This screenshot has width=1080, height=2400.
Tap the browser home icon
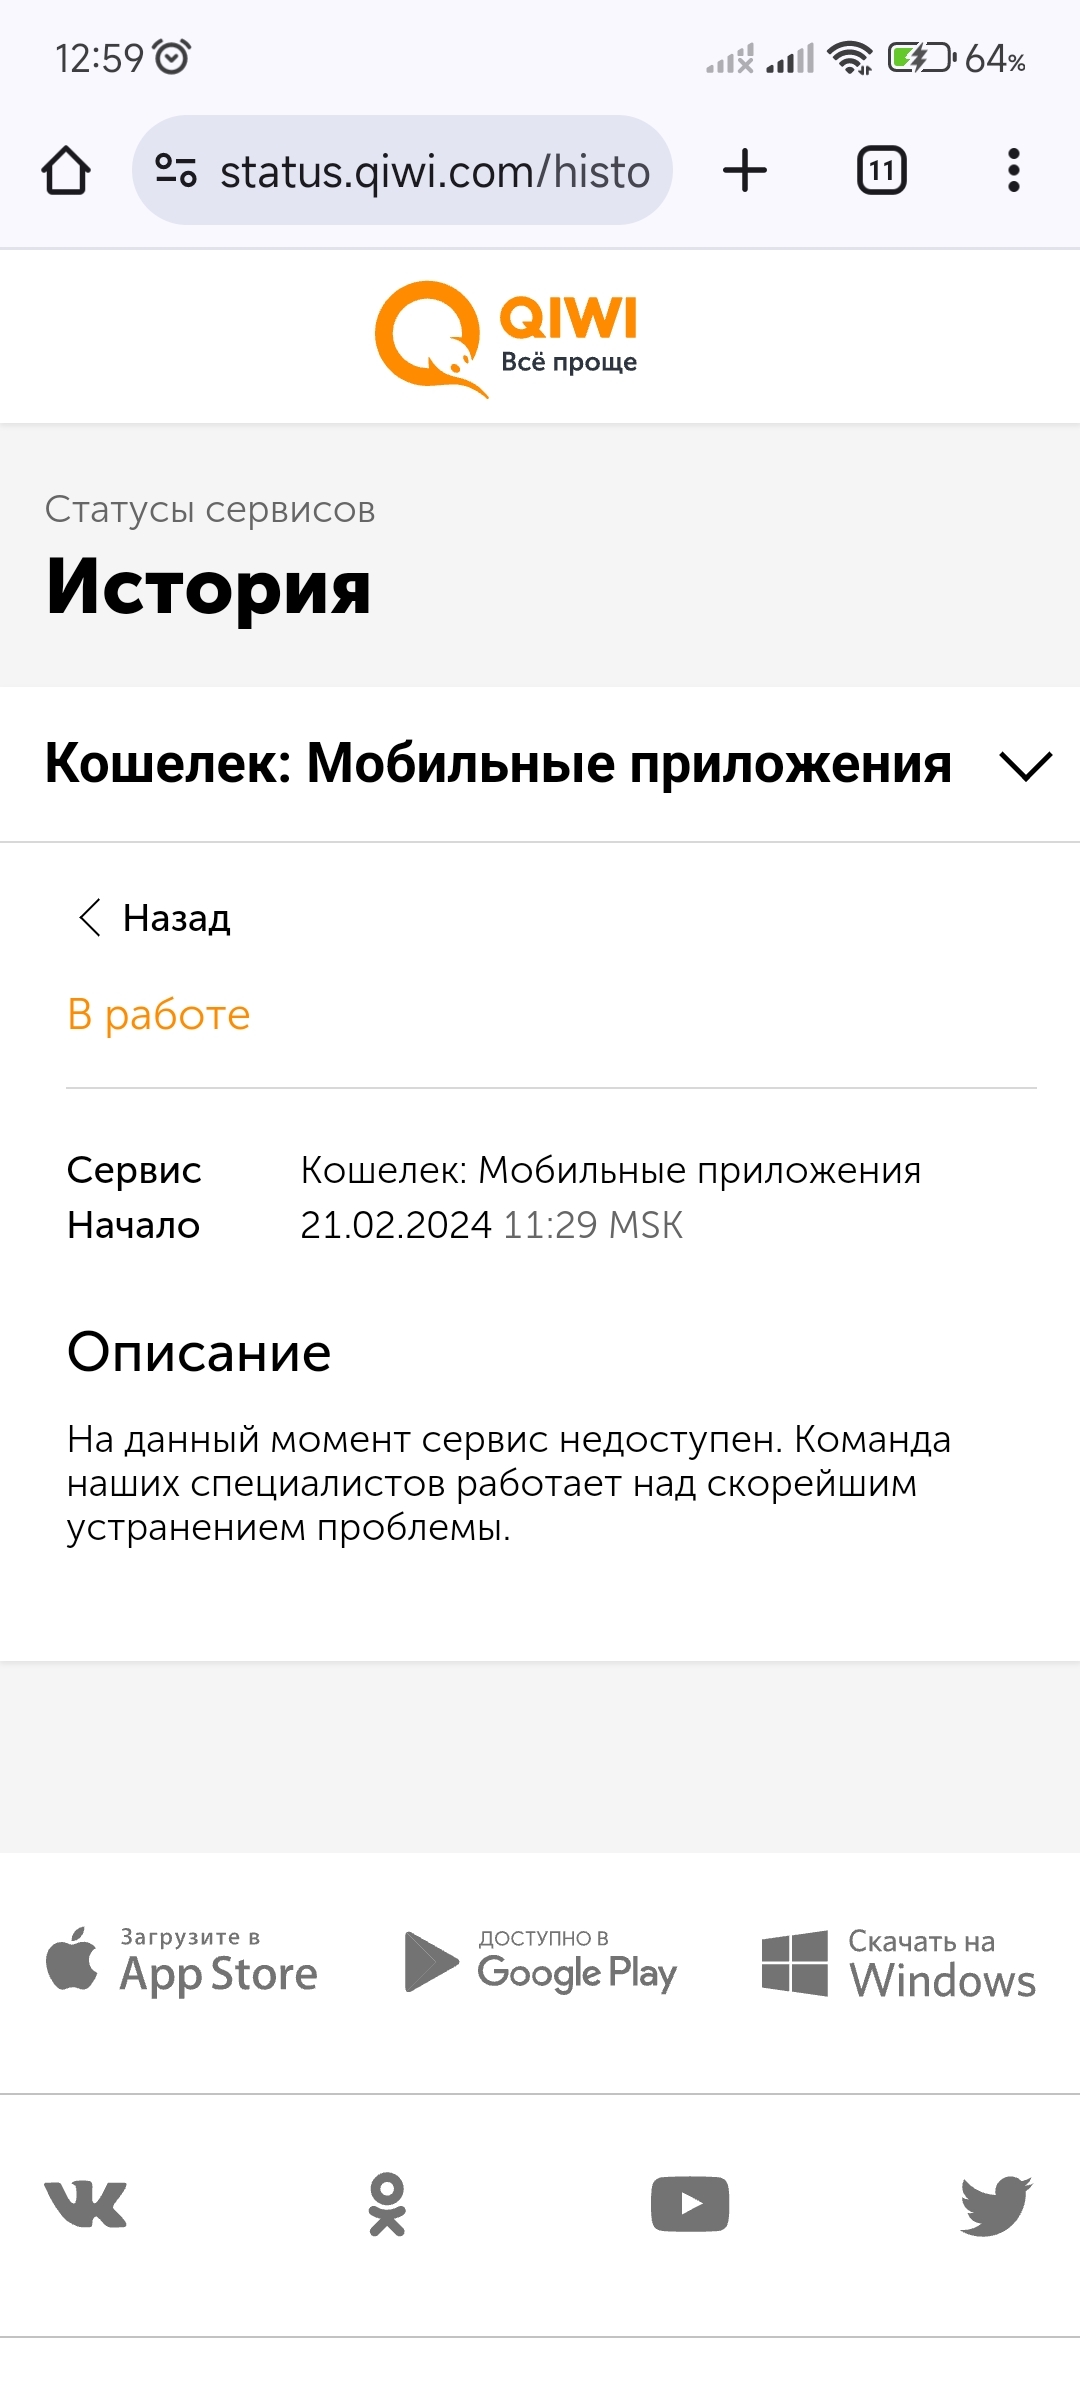66,170
